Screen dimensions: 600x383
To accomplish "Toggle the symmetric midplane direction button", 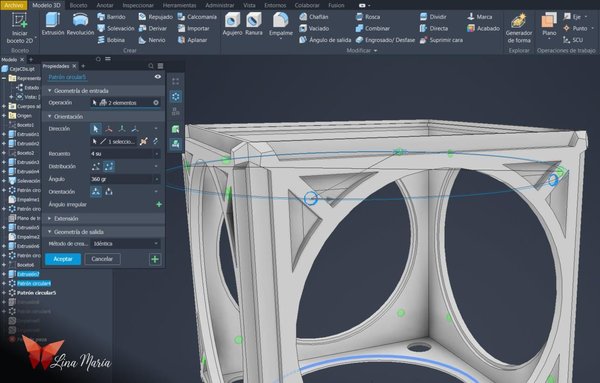I will click(x=143, y=142).
